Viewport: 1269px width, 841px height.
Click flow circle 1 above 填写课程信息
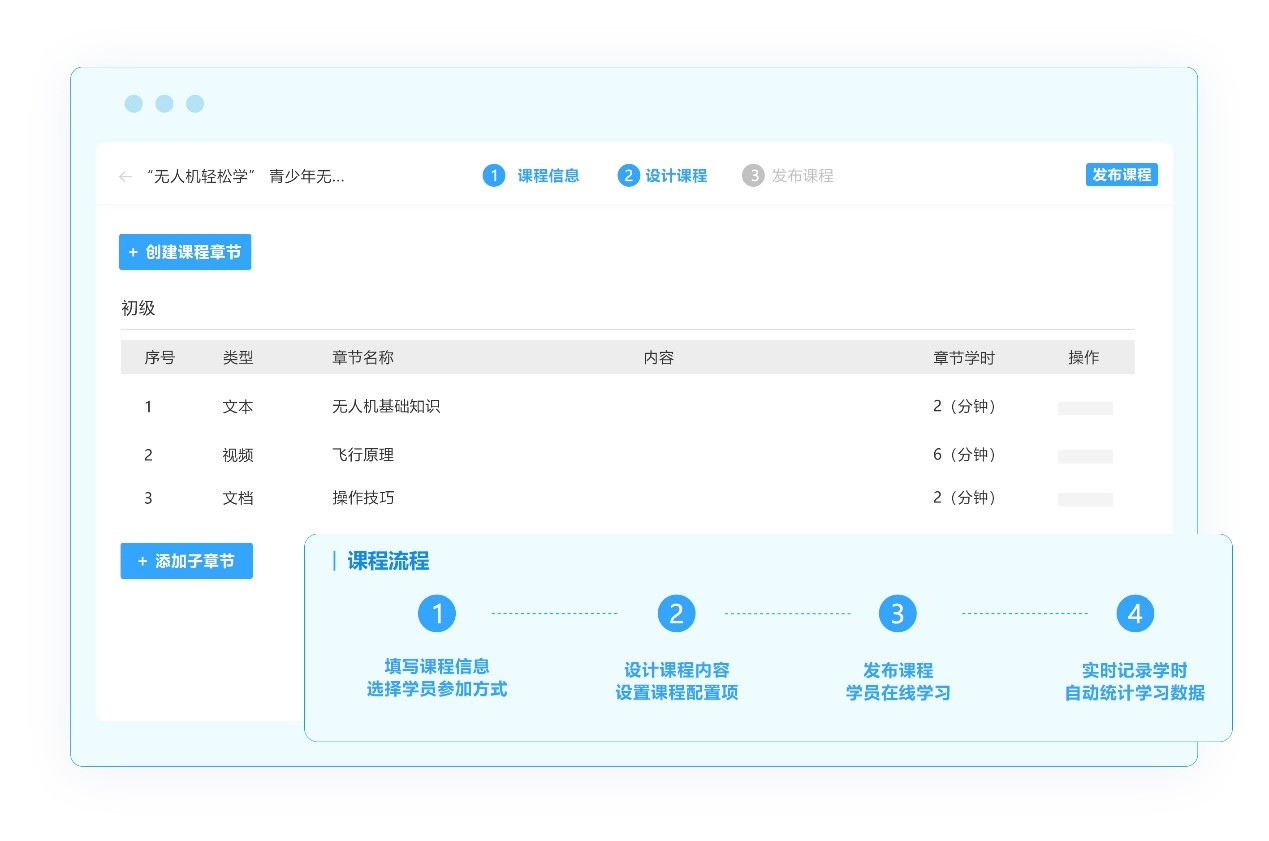point(437,613)
